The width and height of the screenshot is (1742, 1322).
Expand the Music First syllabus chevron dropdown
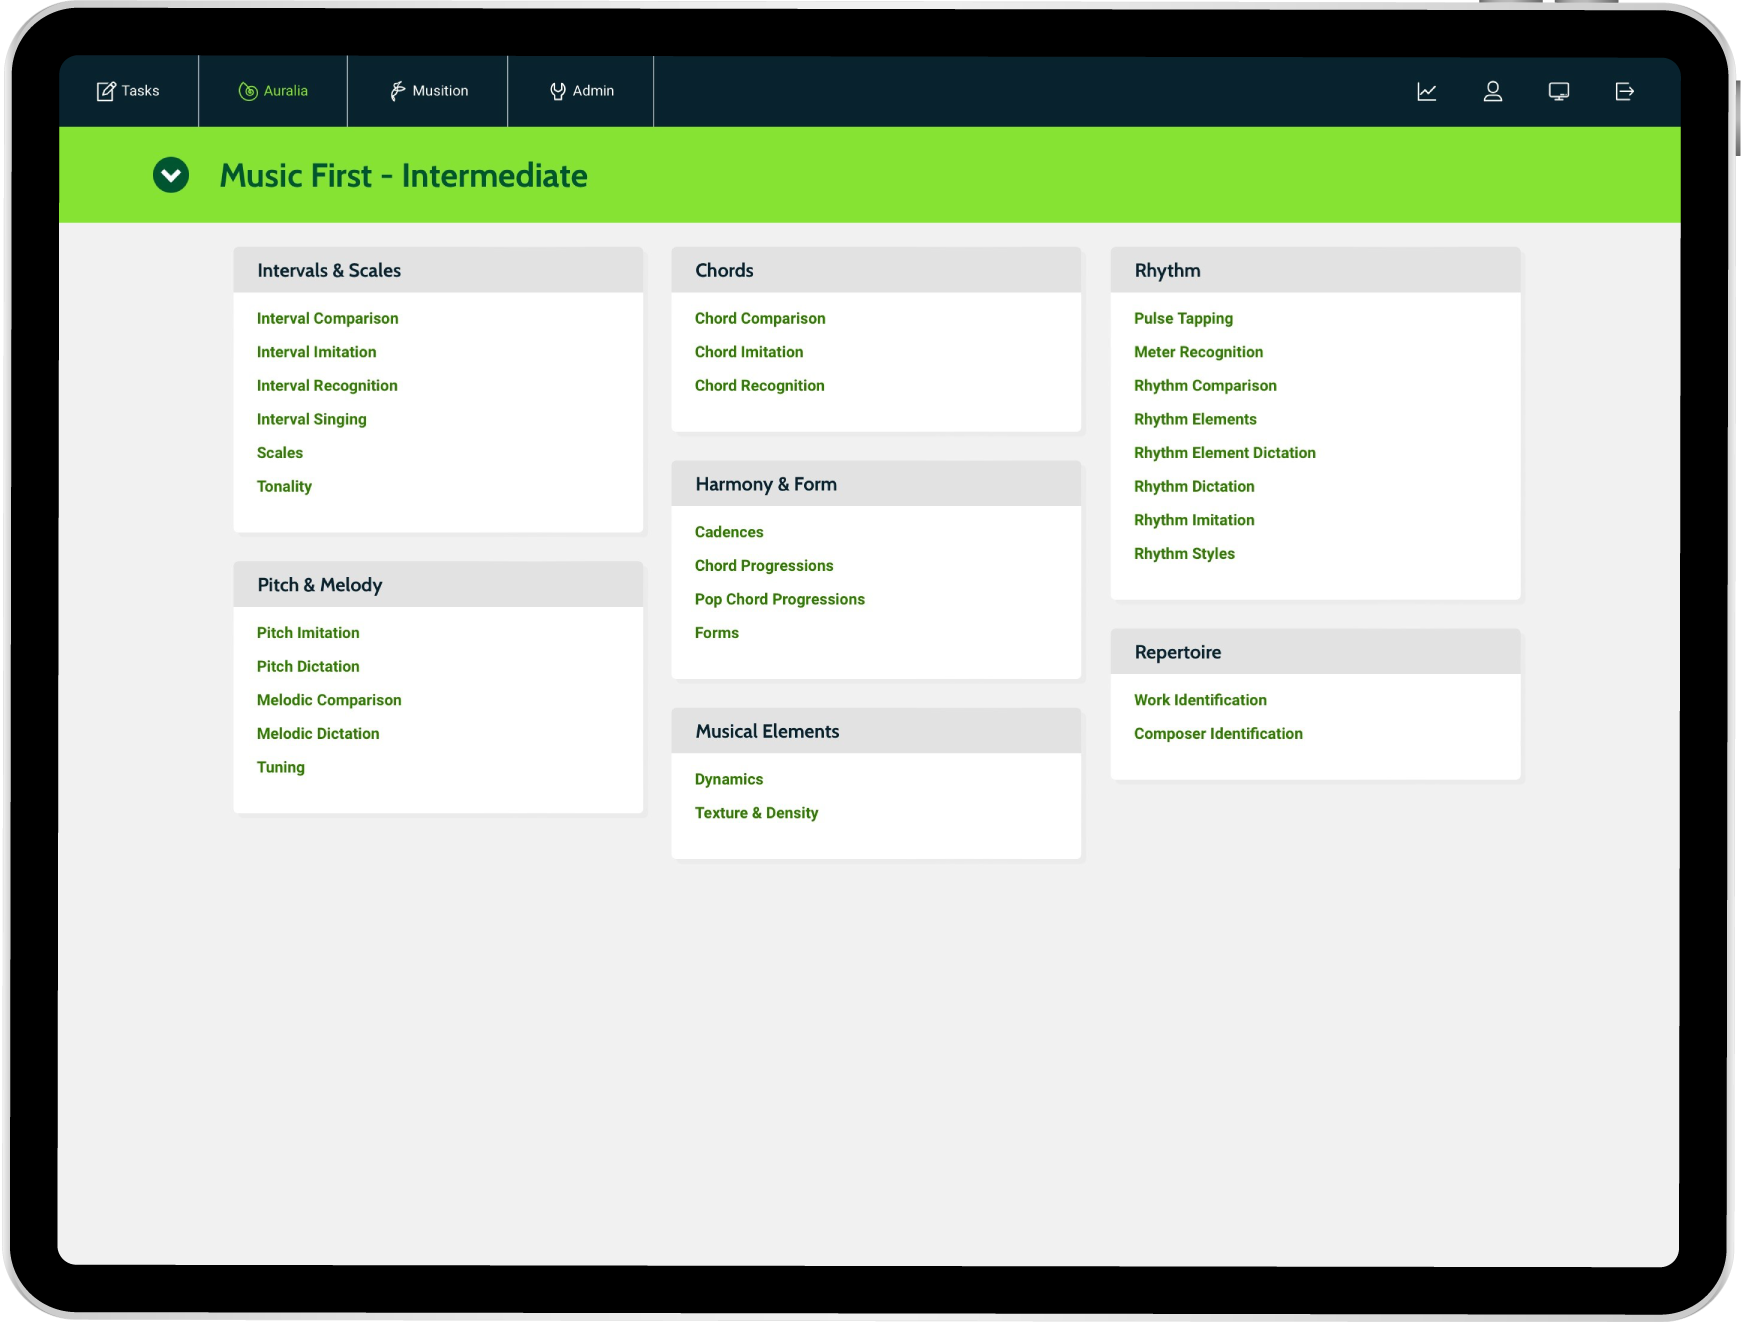(x=171, y=175)
